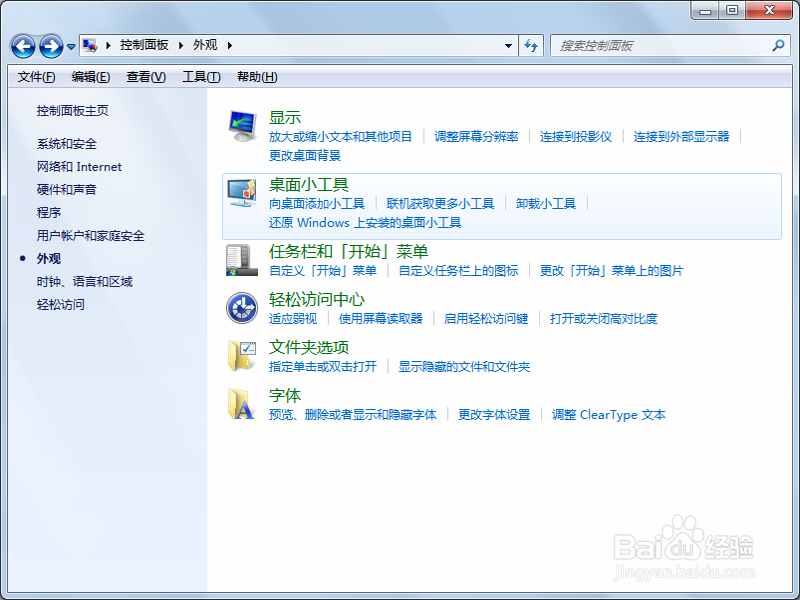Image resolution: width=800 pixels, height=600 pixels.
Task: Select 外观 in the breadcrumb
Action: (x=205, y=45)
